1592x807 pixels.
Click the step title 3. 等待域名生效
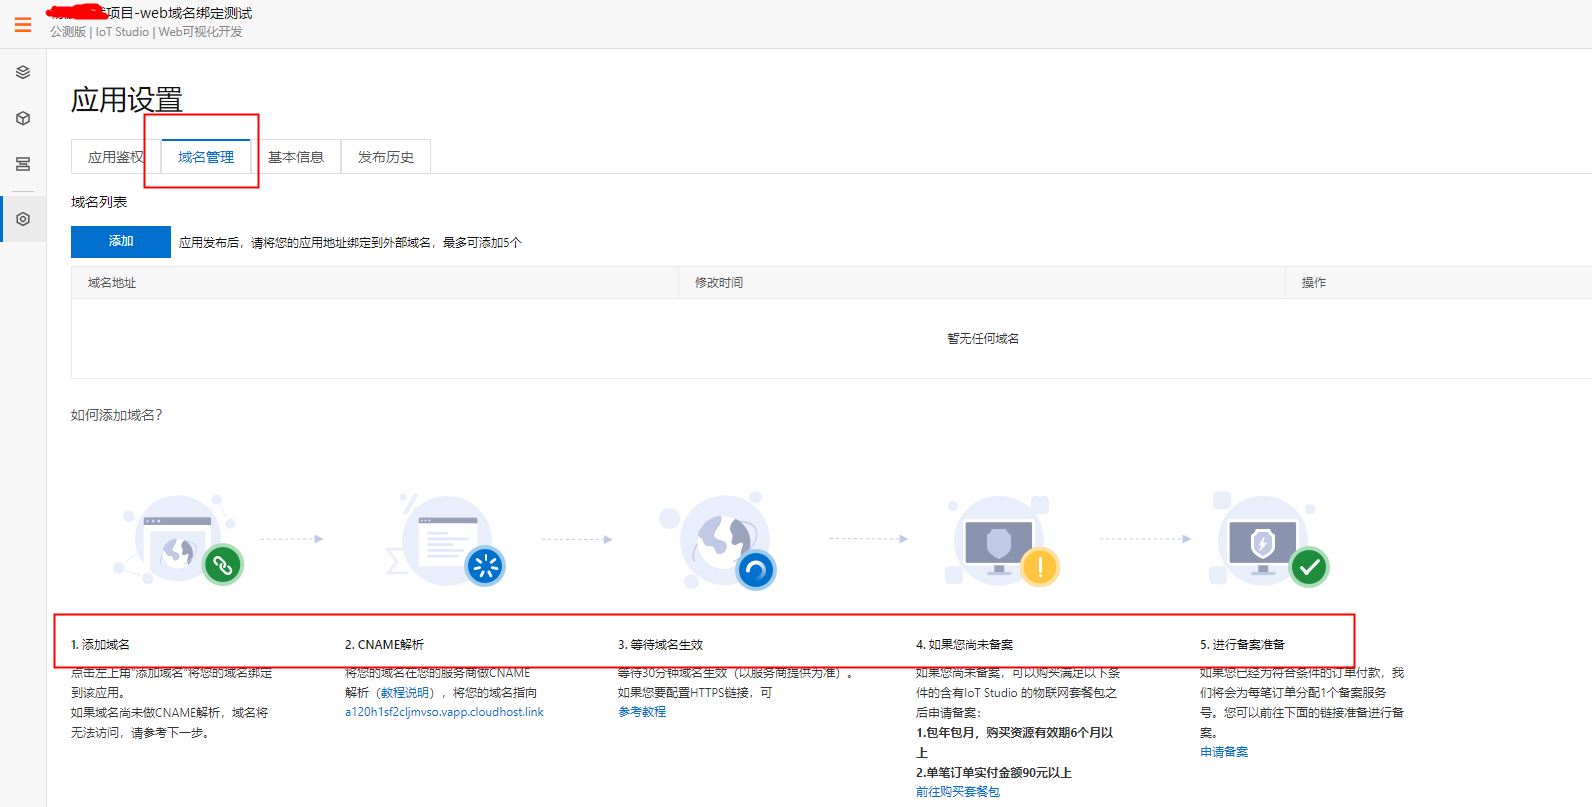(x=660, y=645)
